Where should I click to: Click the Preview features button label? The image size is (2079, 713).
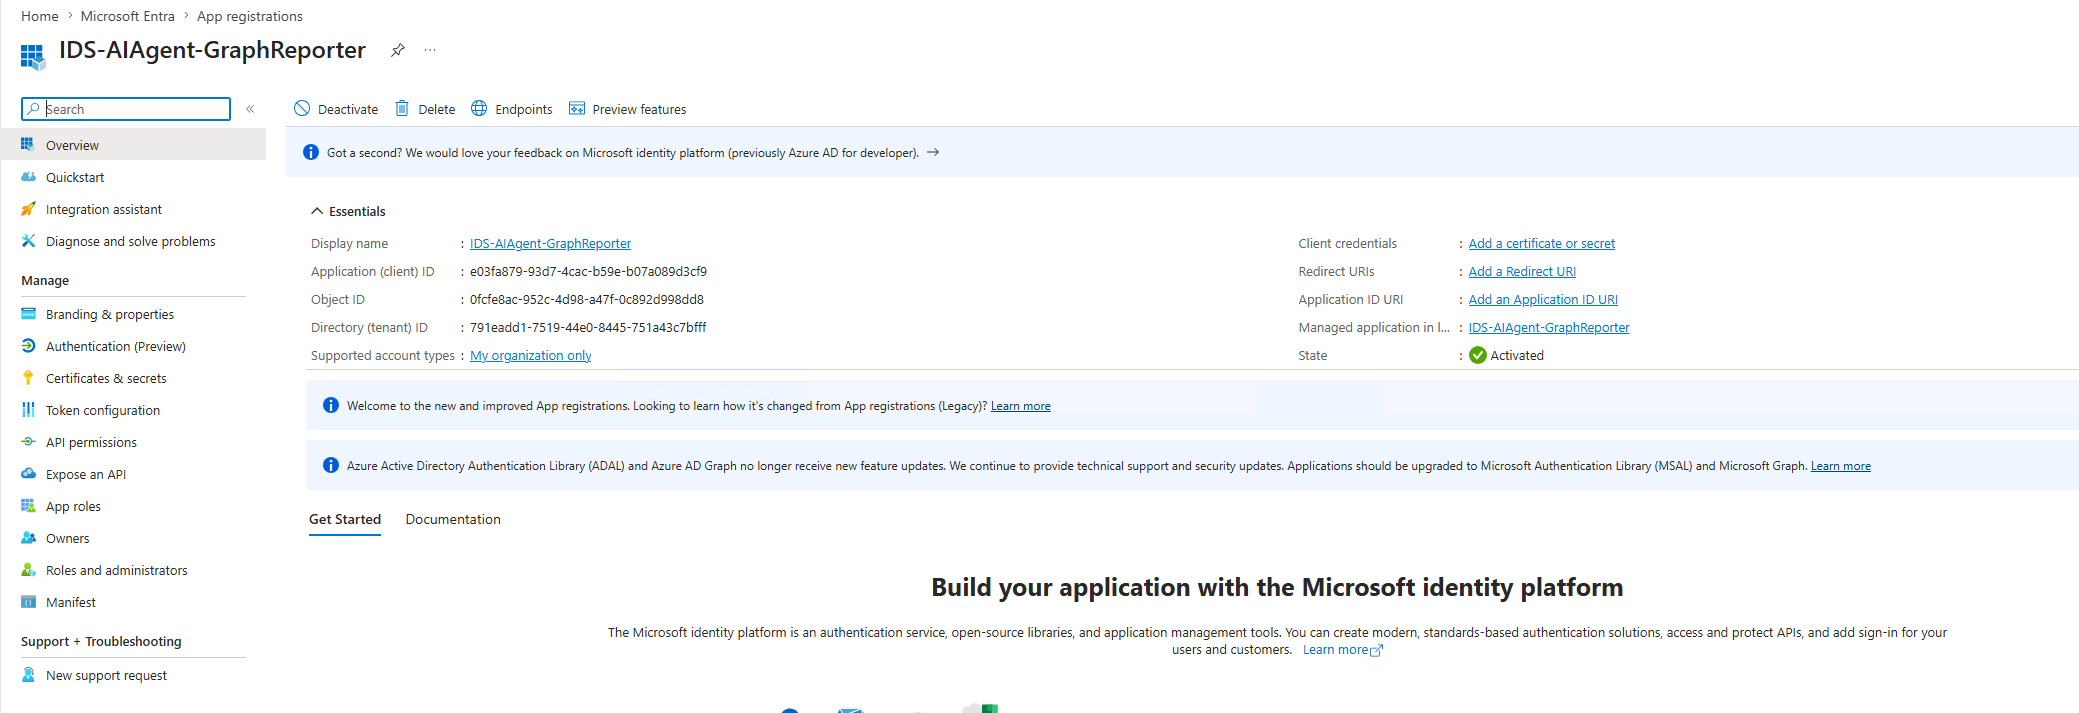(639, 109)
